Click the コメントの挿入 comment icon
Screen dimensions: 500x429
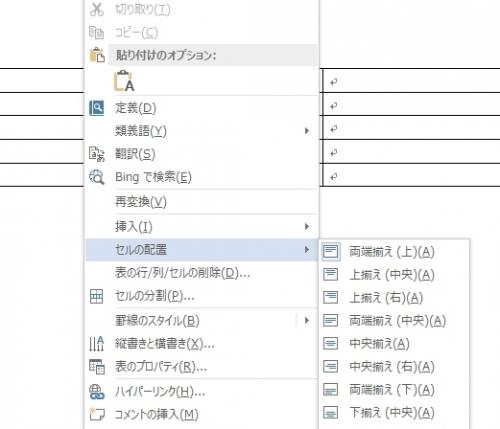click(97, 414)
